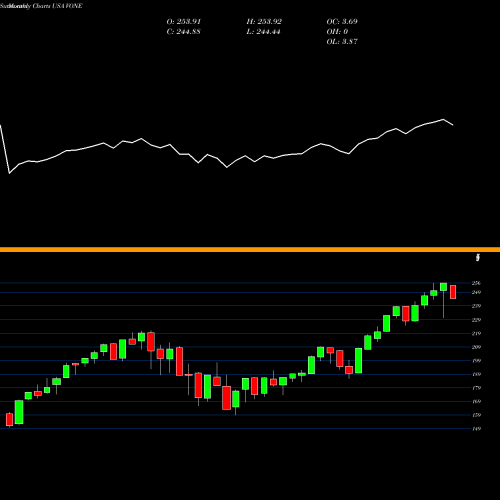Select the low value 'L: 244.44'
The height and width of the screenshot is (500, 500).
tap(263, 32)
